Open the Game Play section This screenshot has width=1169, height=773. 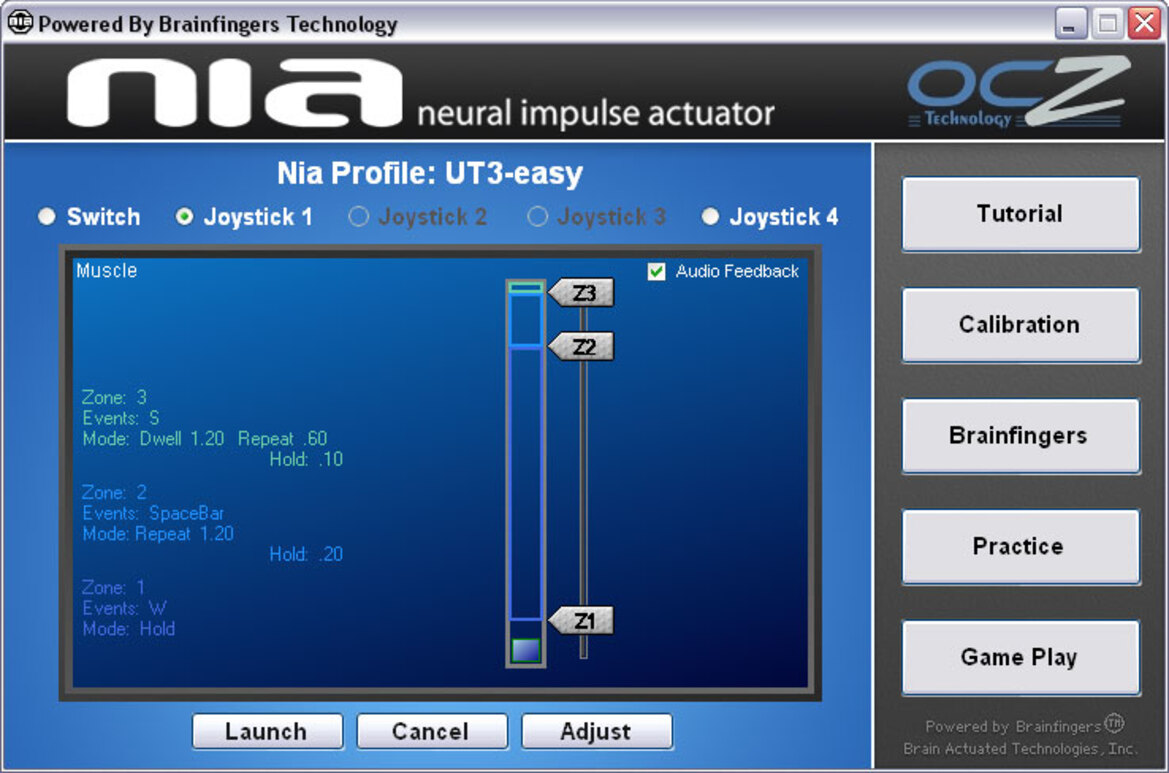coord(1020,657)
